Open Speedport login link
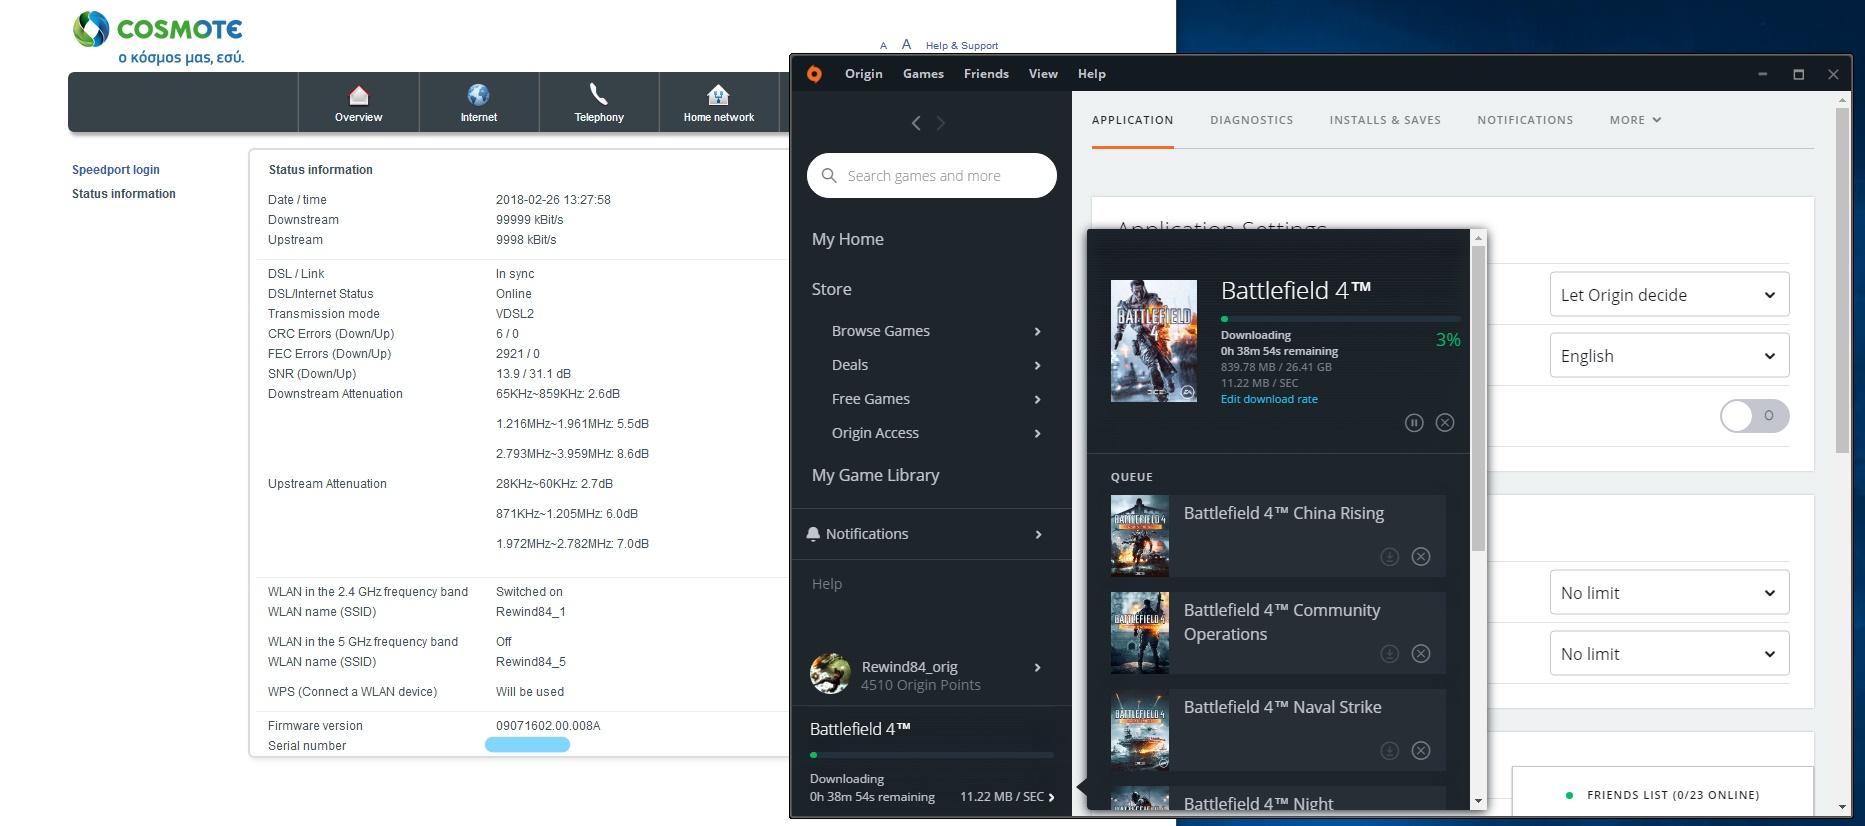 click(x=115, y=170)
